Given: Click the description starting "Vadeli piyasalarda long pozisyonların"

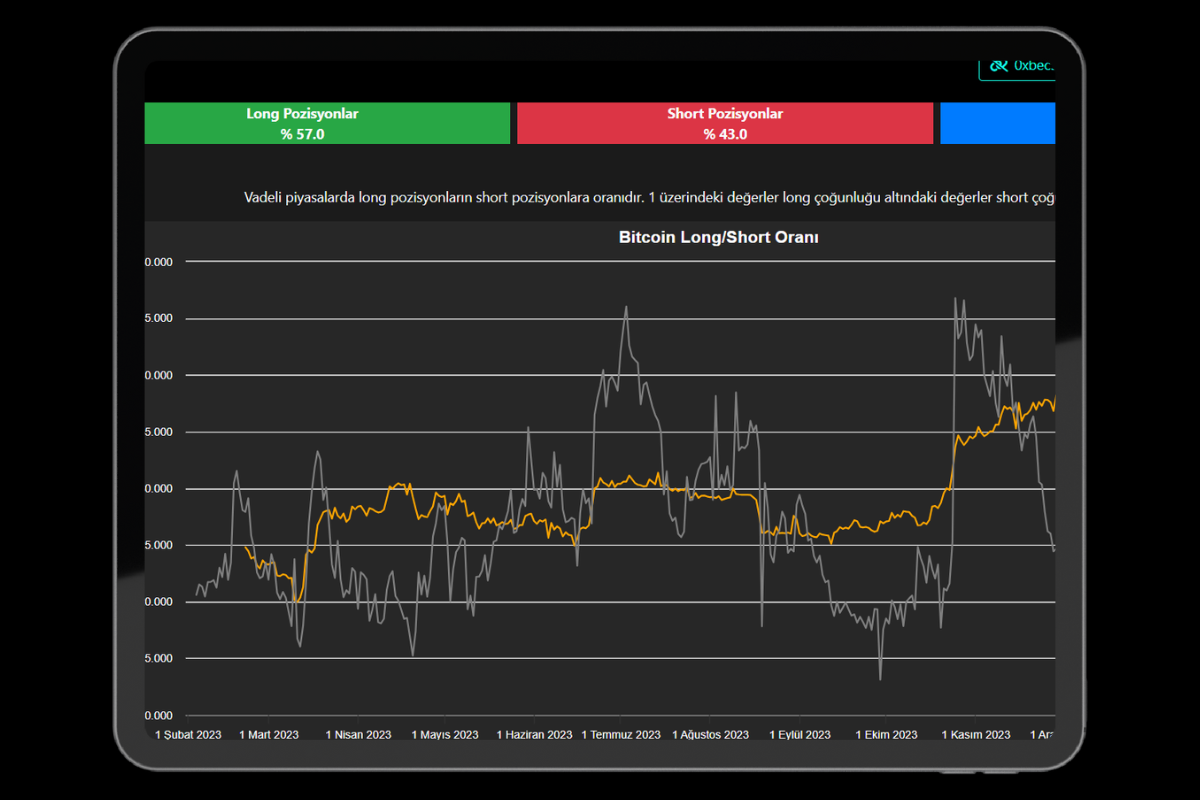Looking at the screenshot, I should click(x=650, y=197).
